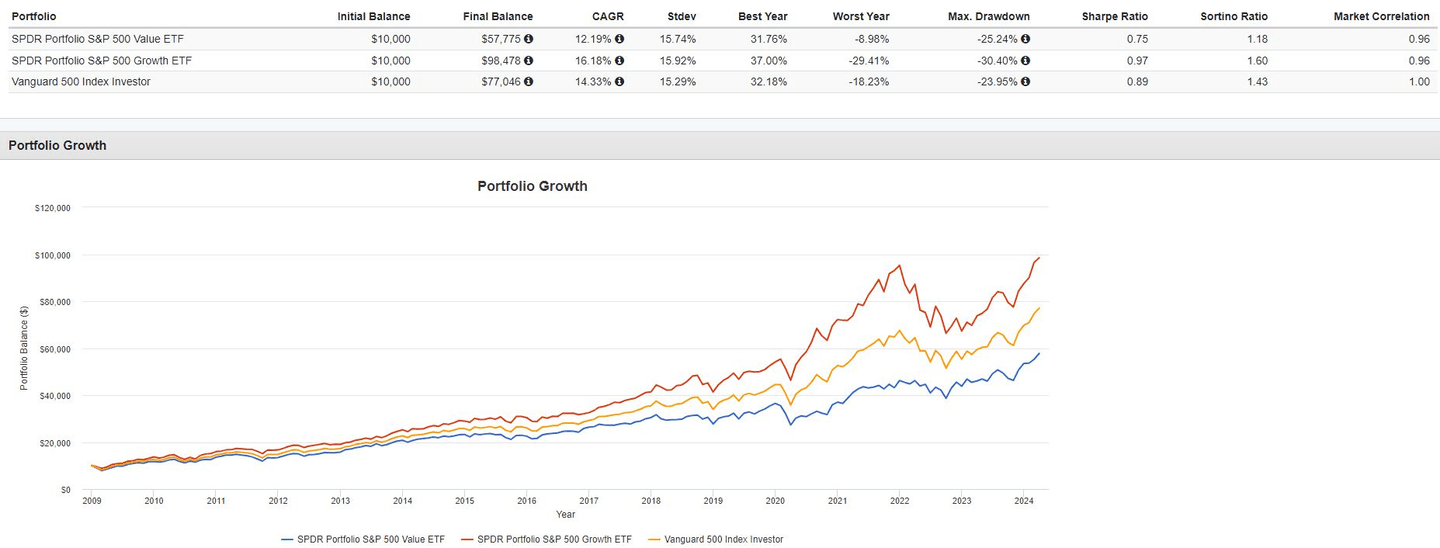Click SPDR Portfolio S&P 500 Growth ETF row name
This screenshot has width=1440, height=548.
coord(102,60)
